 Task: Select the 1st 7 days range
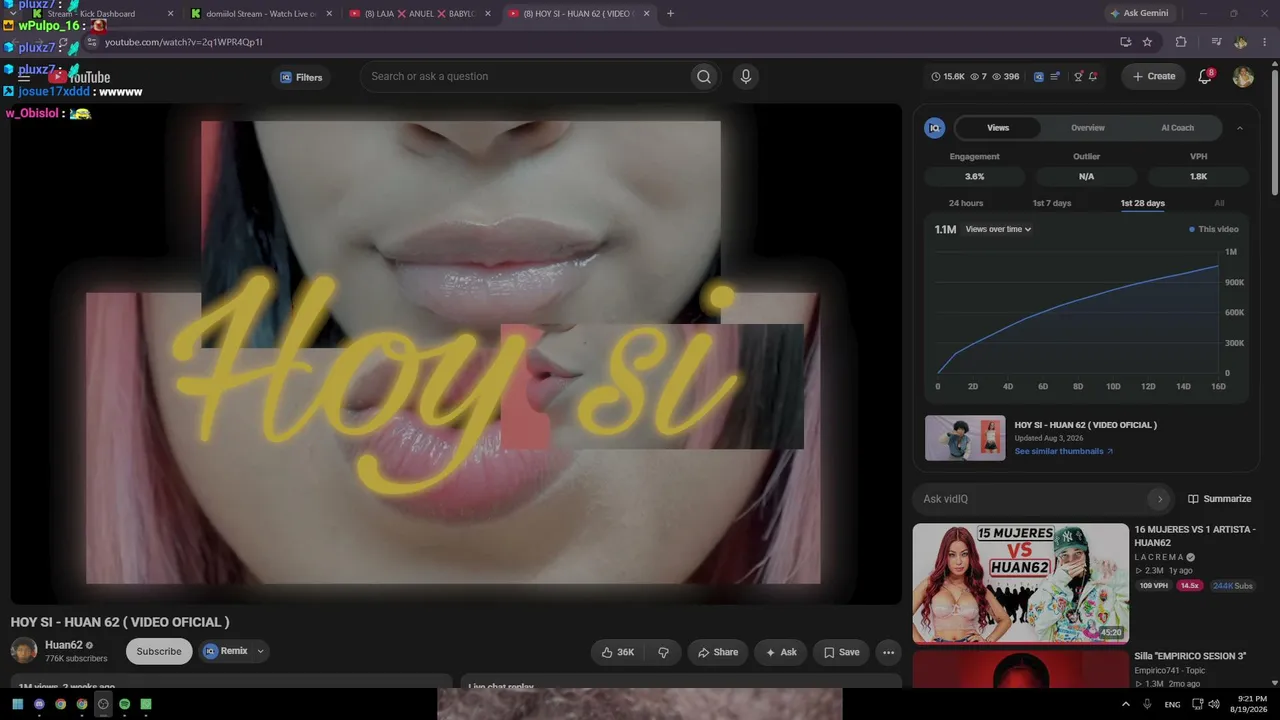pos(1052,203)
